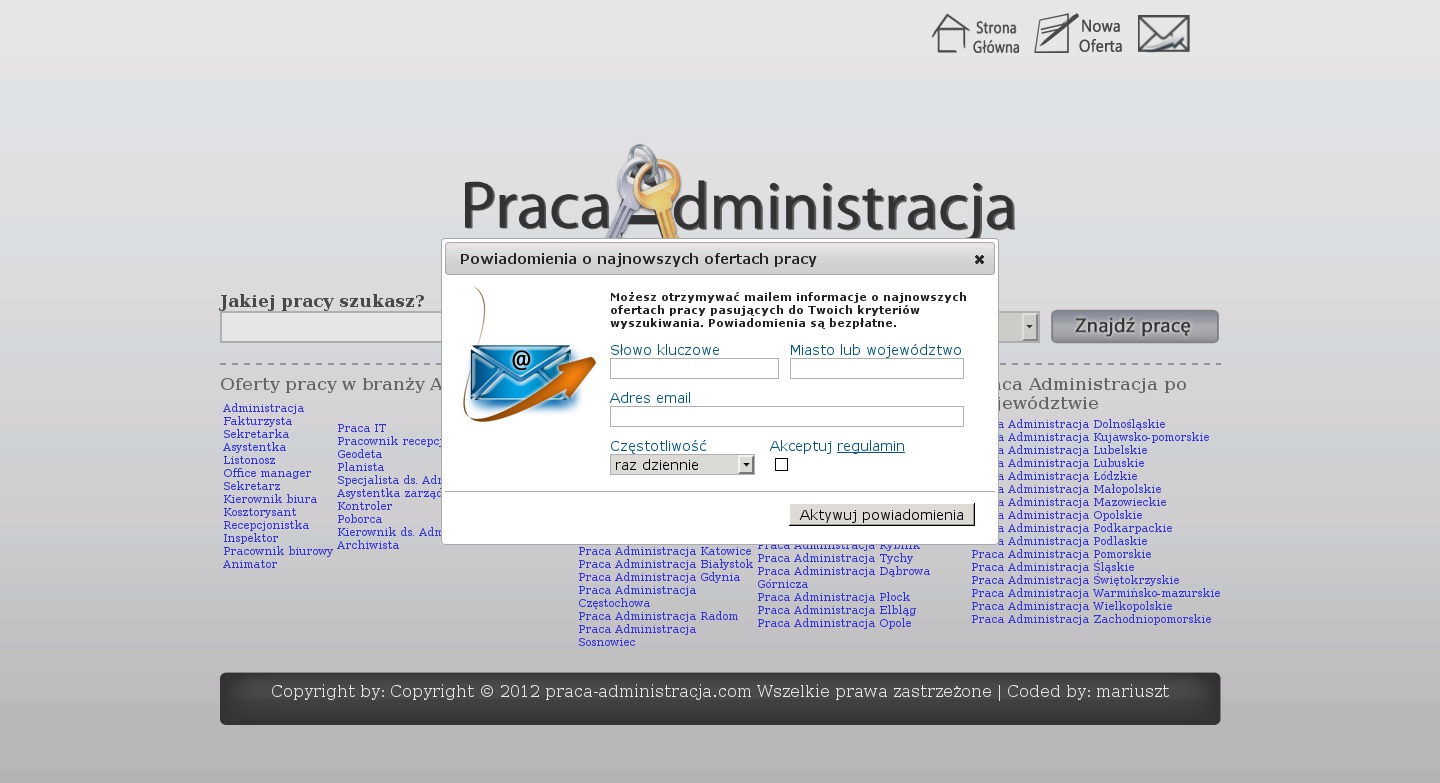Expand the location dropdown beside Znajdź pracę
Screen dimensions: 1440x783
coord(1029,327)
